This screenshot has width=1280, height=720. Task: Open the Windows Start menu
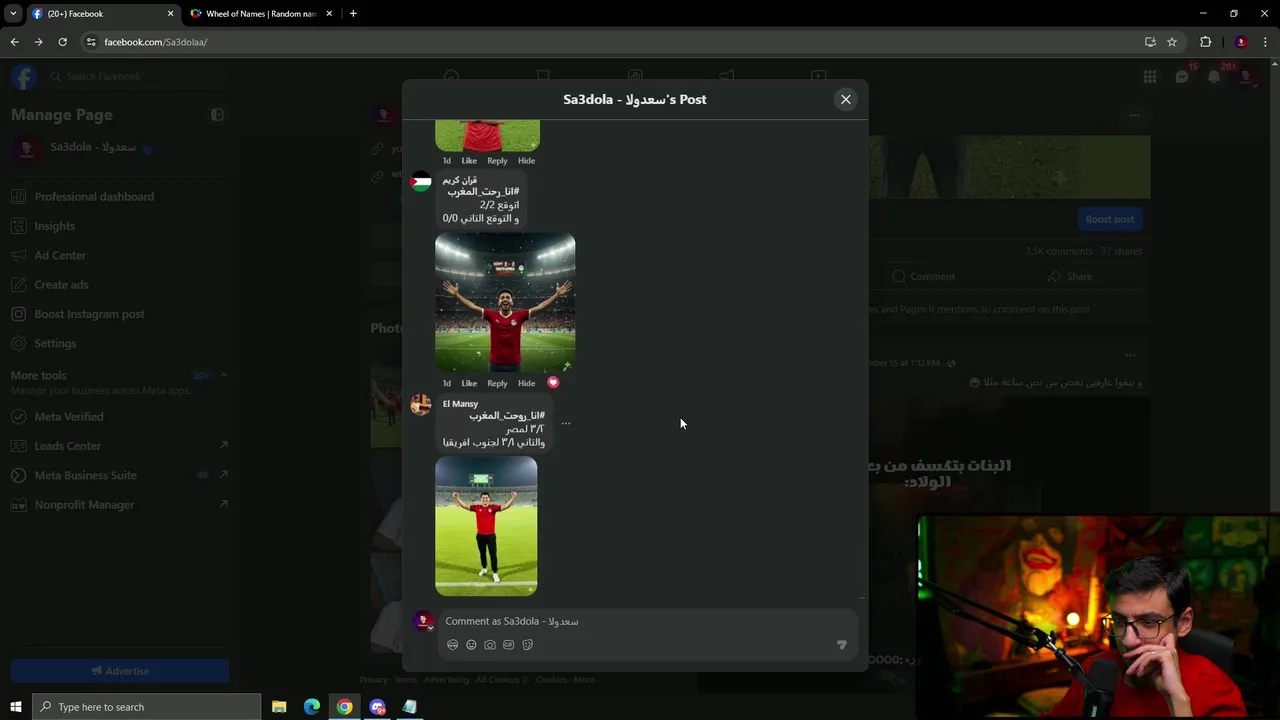tap(15, 707)
